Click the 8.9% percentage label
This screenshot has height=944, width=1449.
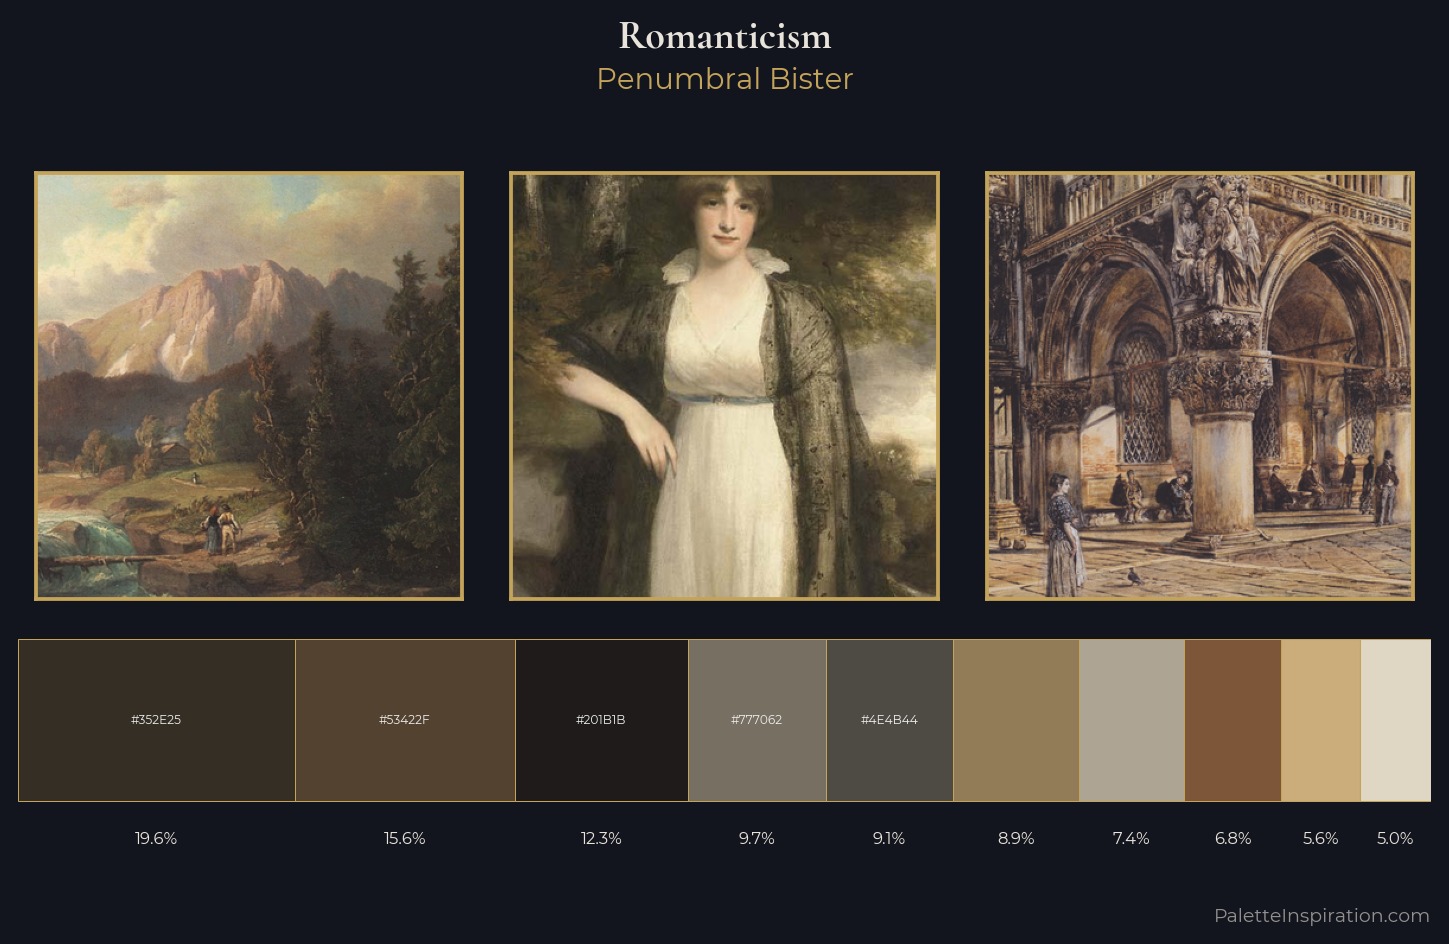(x=1016, y=838)
